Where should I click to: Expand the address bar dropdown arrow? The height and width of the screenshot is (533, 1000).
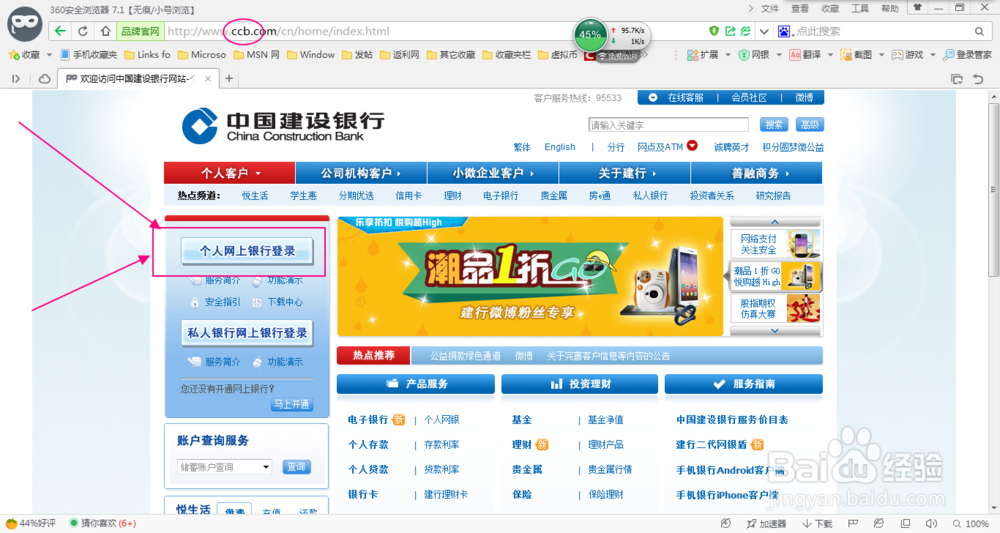pyautogui.click(x=763, y=31)
